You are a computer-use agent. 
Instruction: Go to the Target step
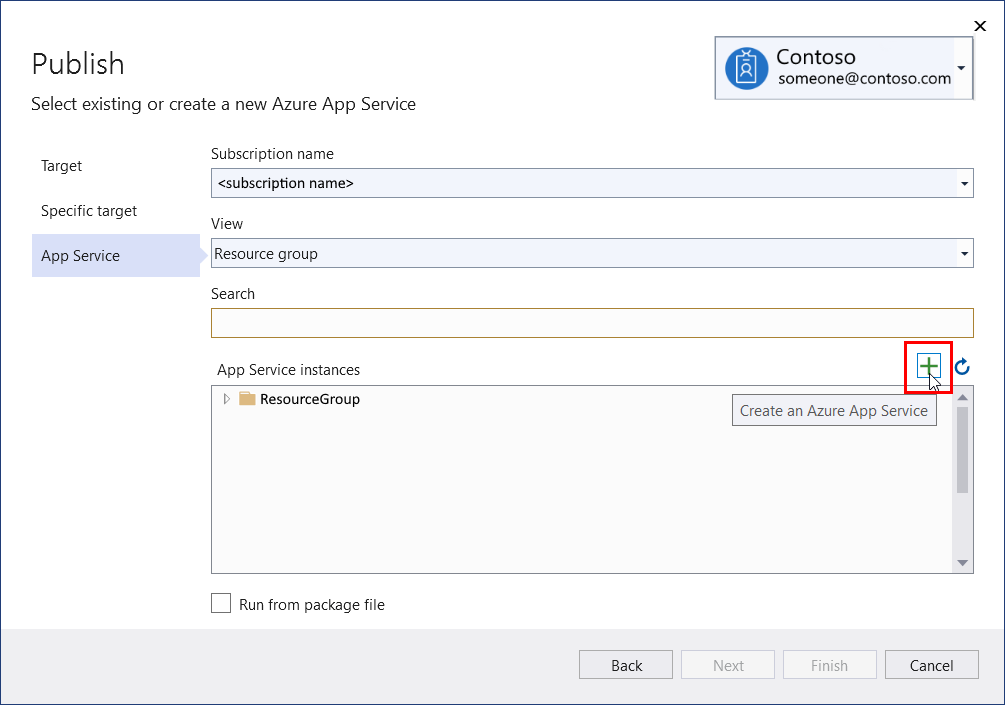click(x=62, y=166)
